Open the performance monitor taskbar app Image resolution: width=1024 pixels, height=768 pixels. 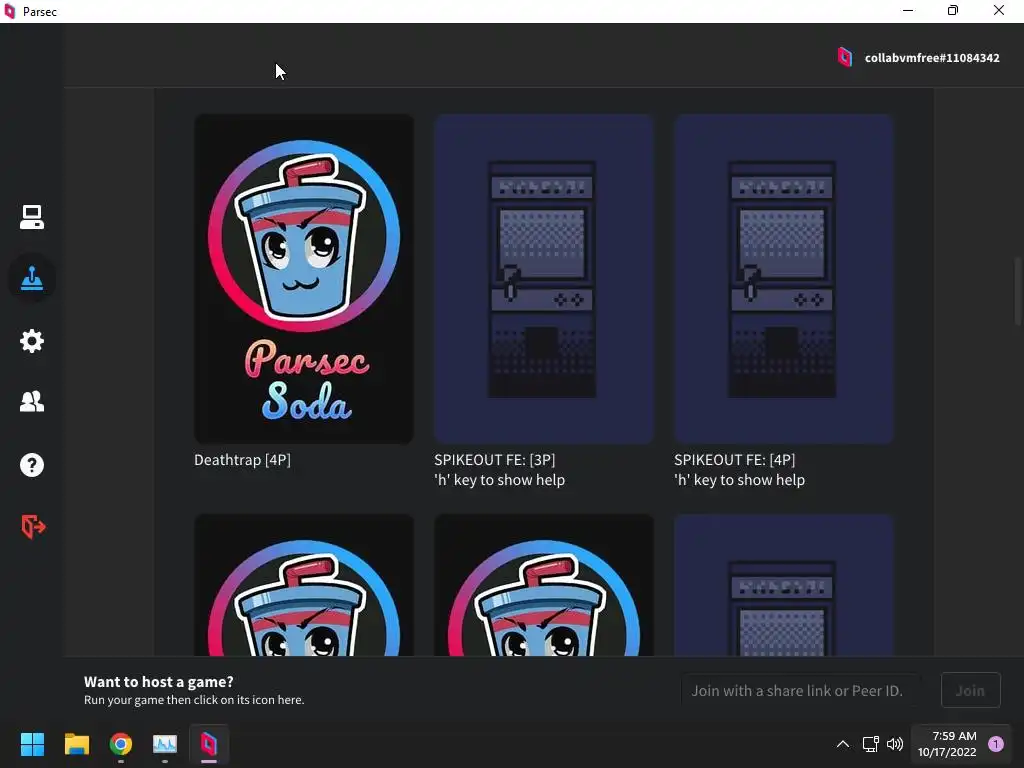[x=165, y=744]
